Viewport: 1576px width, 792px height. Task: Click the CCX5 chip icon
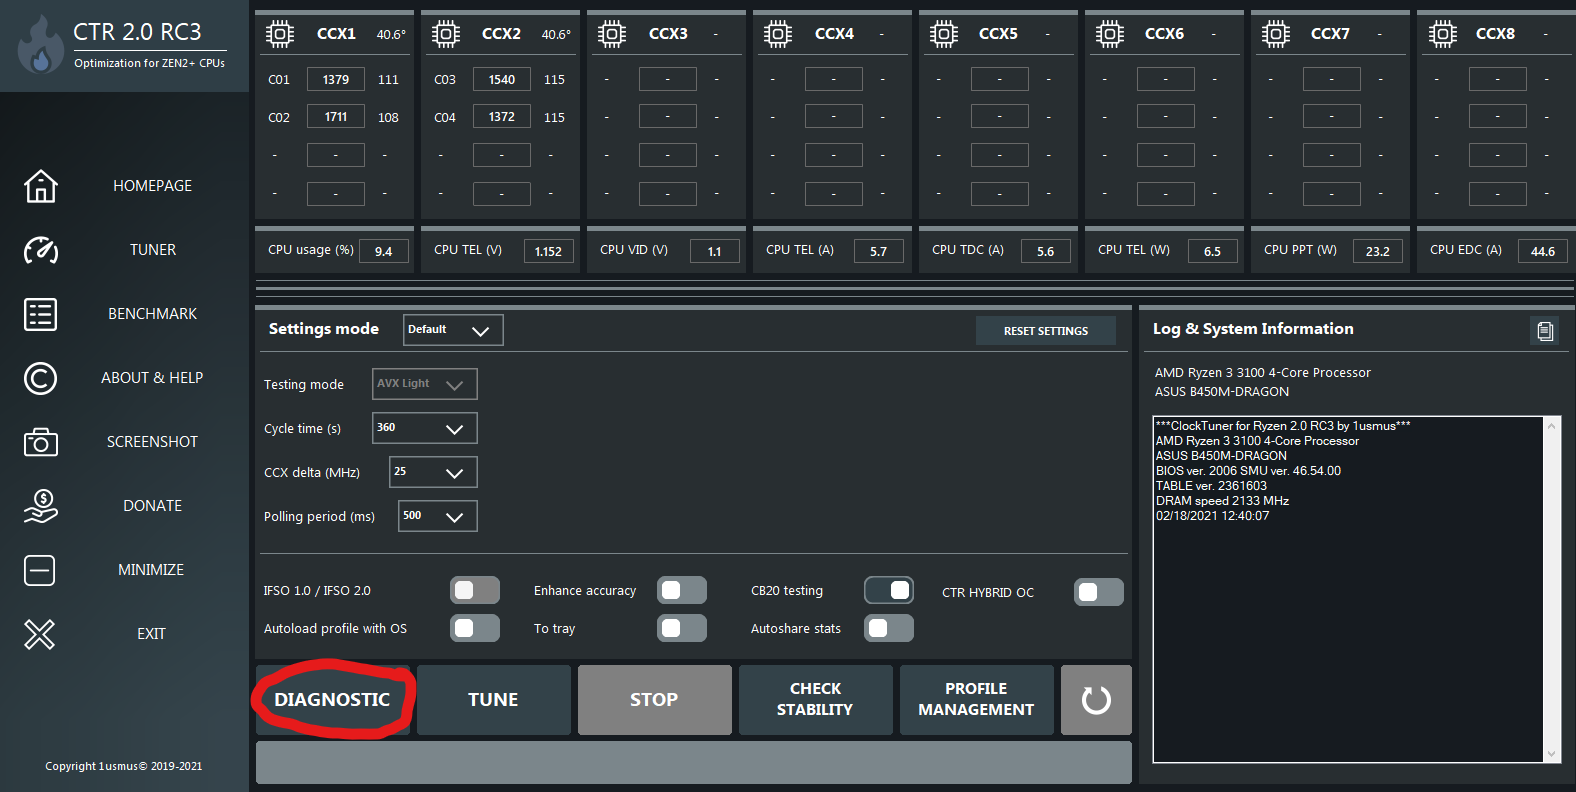click(944, 35)
